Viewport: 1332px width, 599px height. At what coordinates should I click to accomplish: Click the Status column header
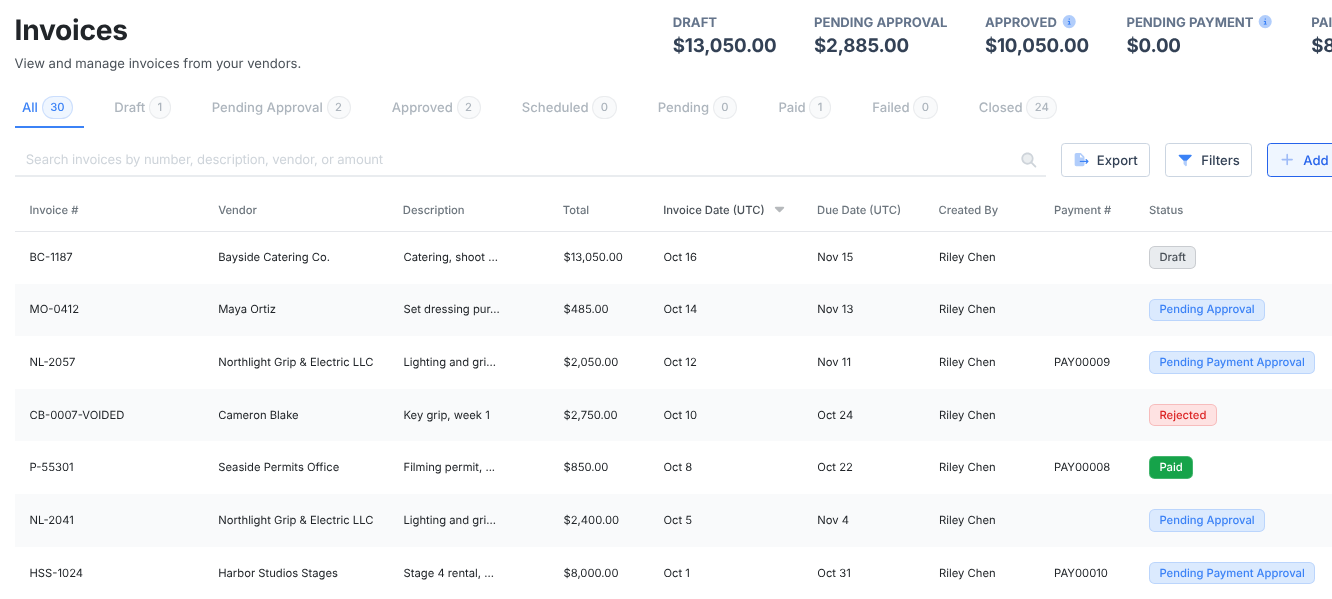1166,210
